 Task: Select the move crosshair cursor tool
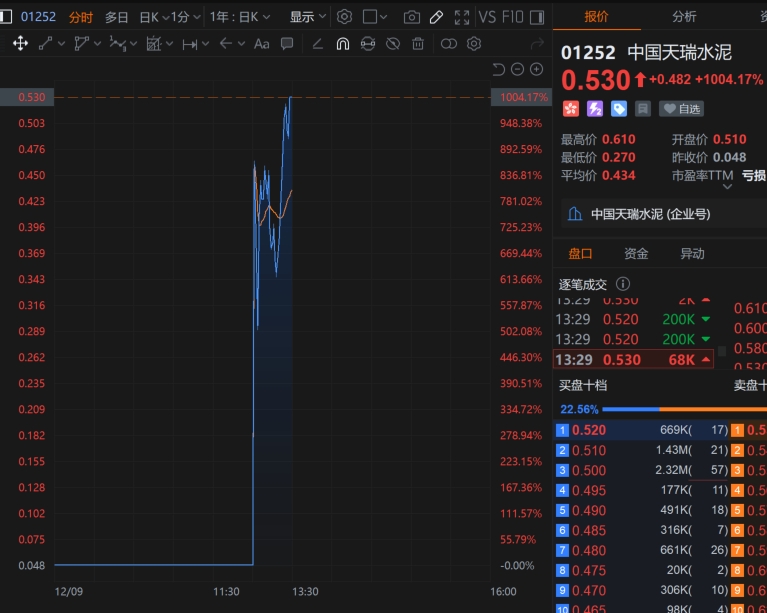tap(19, 44)
